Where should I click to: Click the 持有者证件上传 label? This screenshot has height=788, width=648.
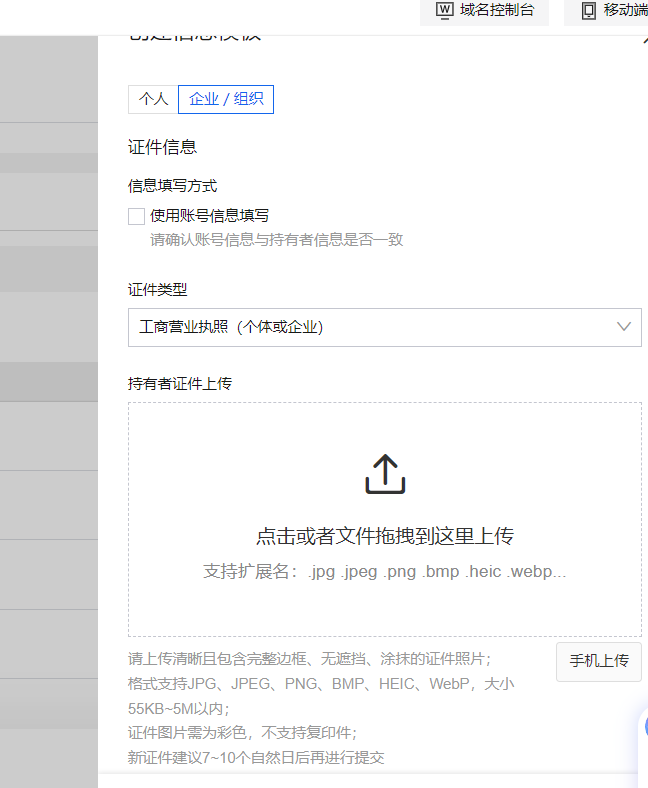coord(180,383)
